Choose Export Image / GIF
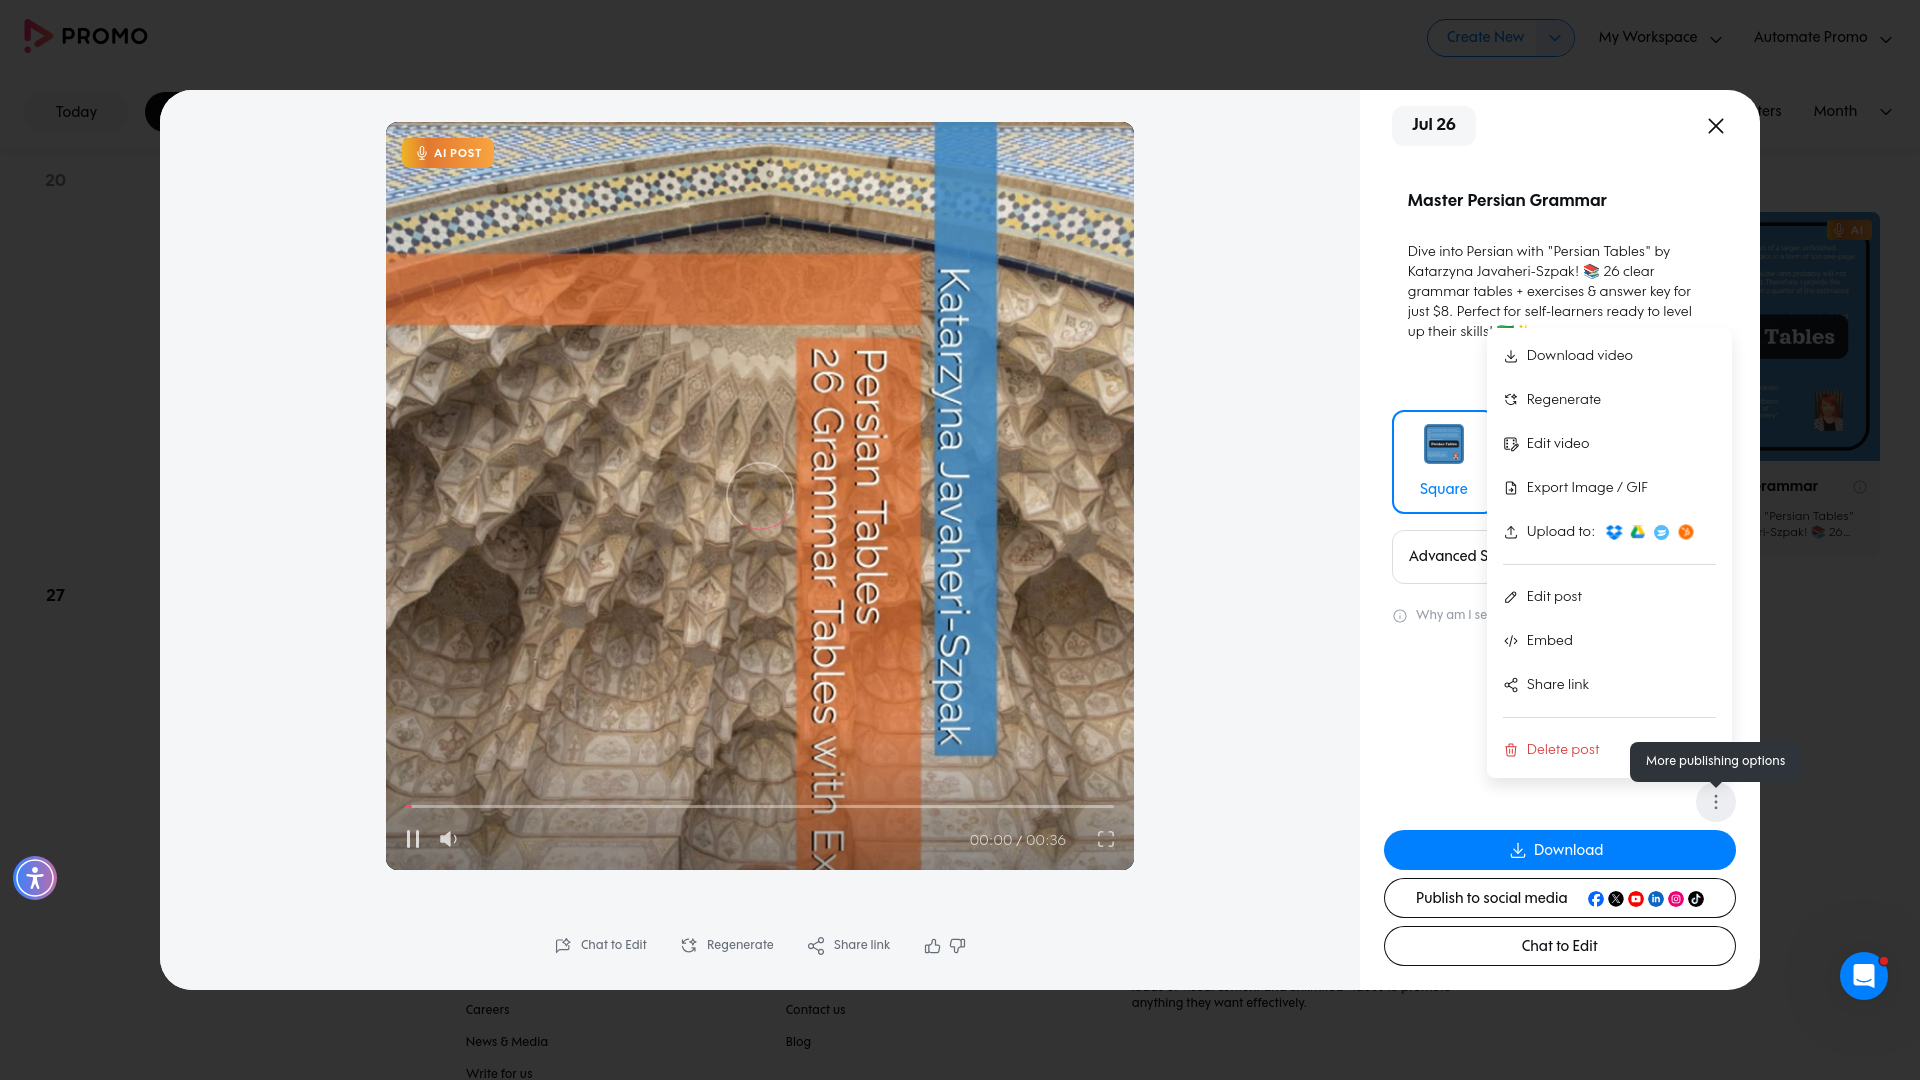 (x=1609, y=488)
